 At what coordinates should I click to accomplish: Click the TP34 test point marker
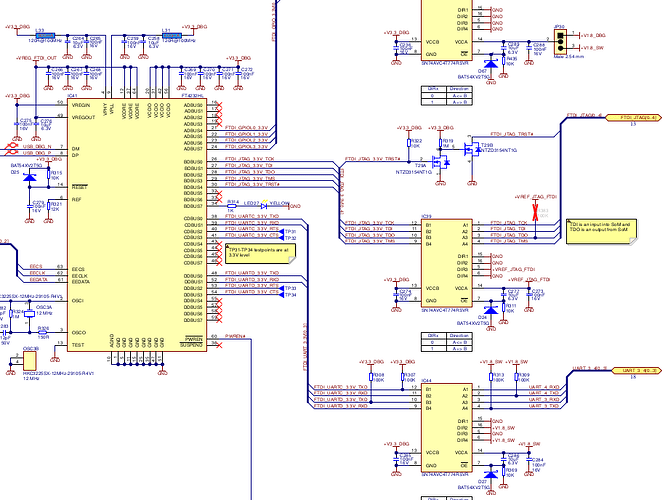(281, 294)
